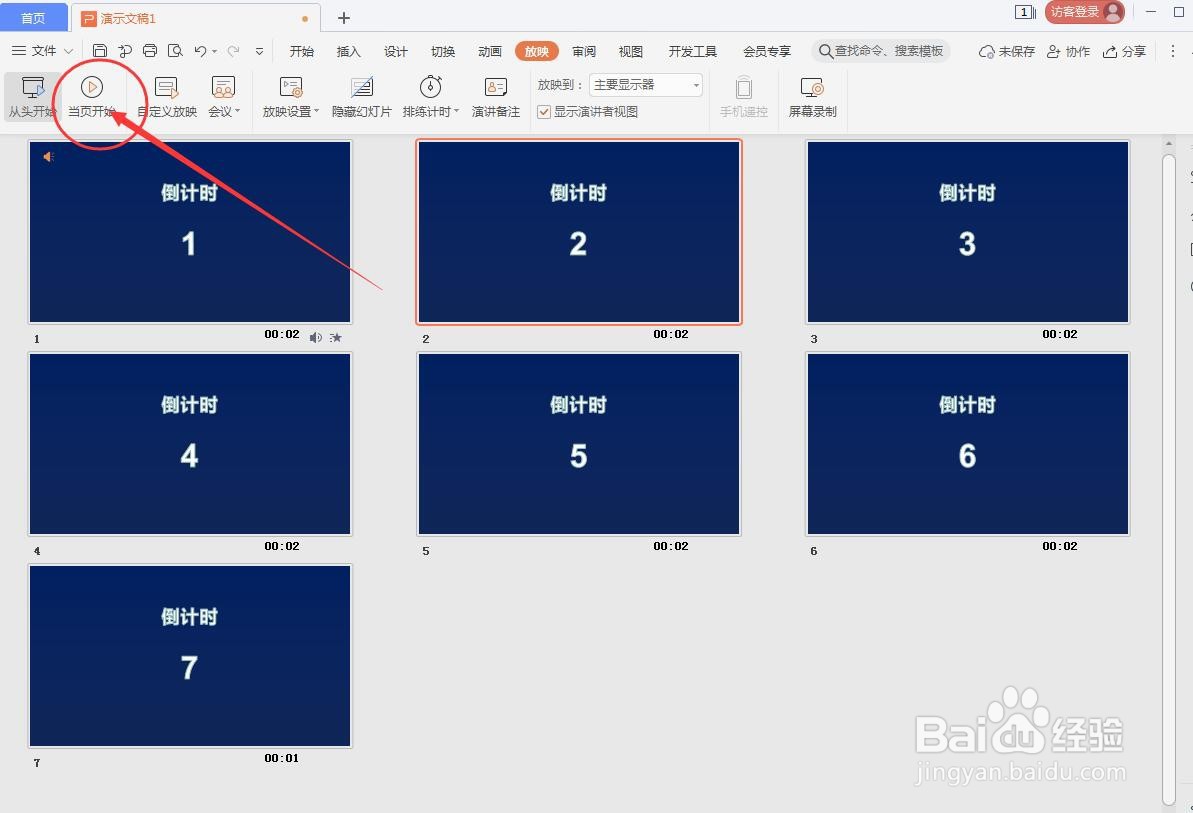
Task: Click the 访客登录 login button
Action: 1085,11
